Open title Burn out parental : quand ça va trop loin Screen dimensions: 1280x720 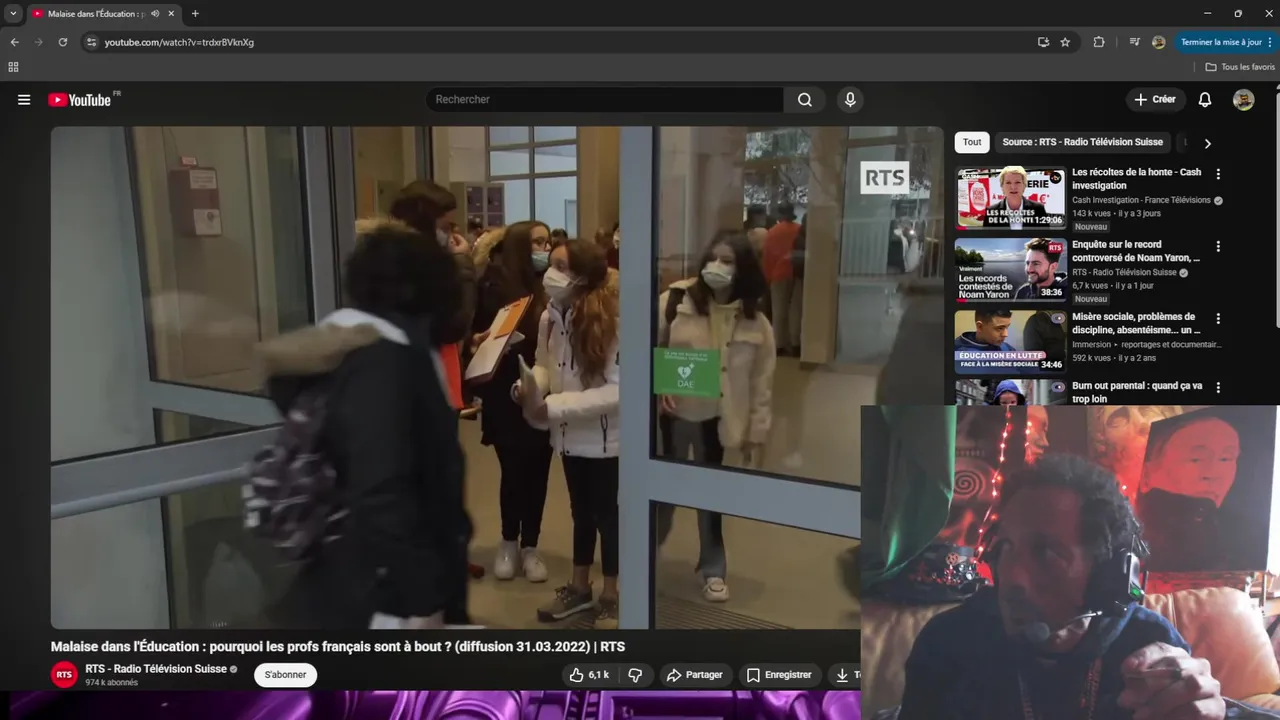tap(1137, 392)
